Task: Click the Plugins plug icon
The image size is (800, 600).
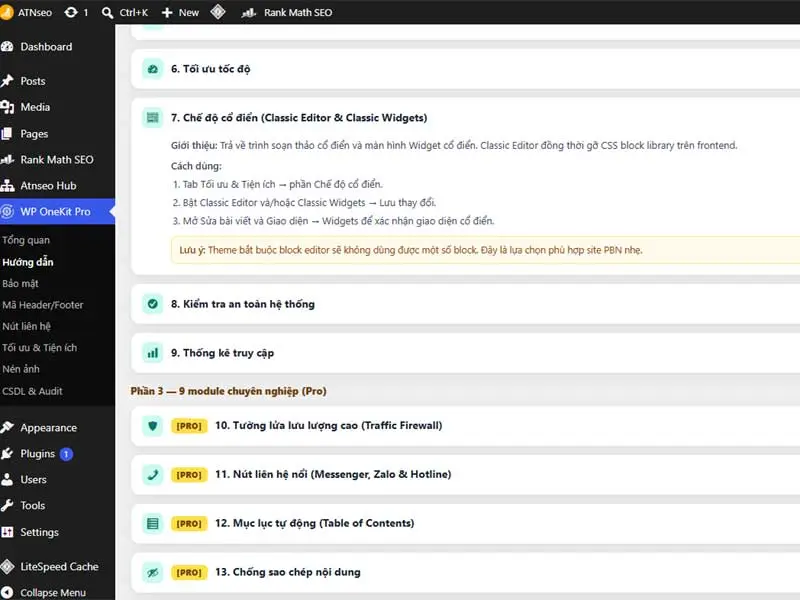Action: (7, 454)
